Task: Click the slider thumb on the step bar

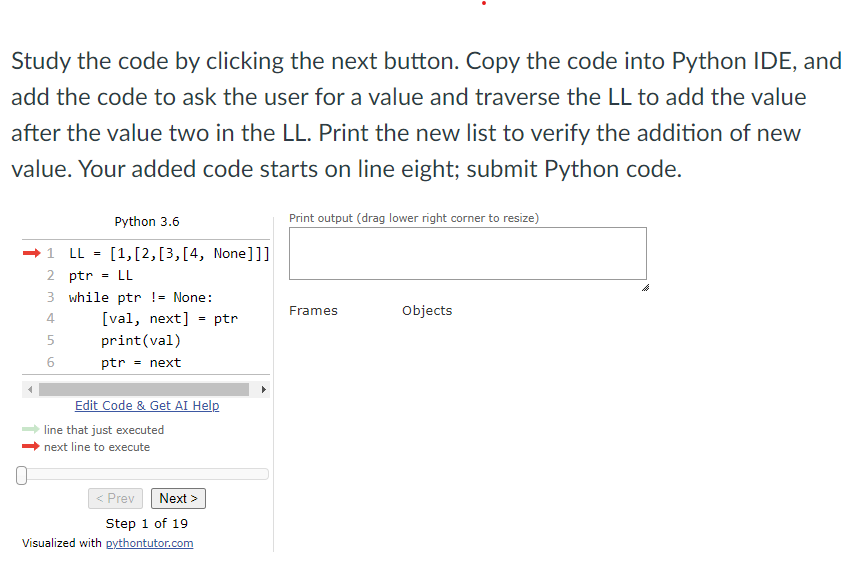Action: 21,474
